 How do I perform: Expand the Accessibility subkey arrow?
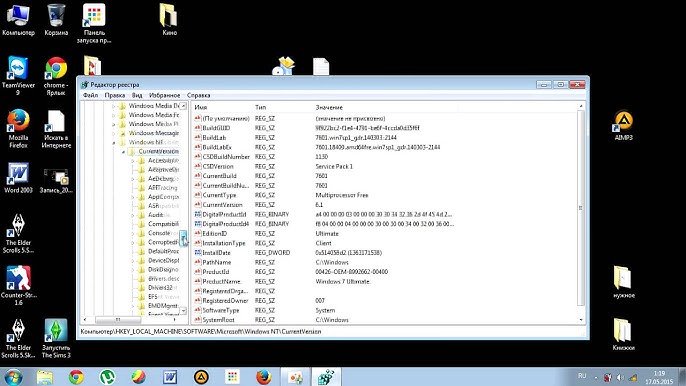coord(133,161)
